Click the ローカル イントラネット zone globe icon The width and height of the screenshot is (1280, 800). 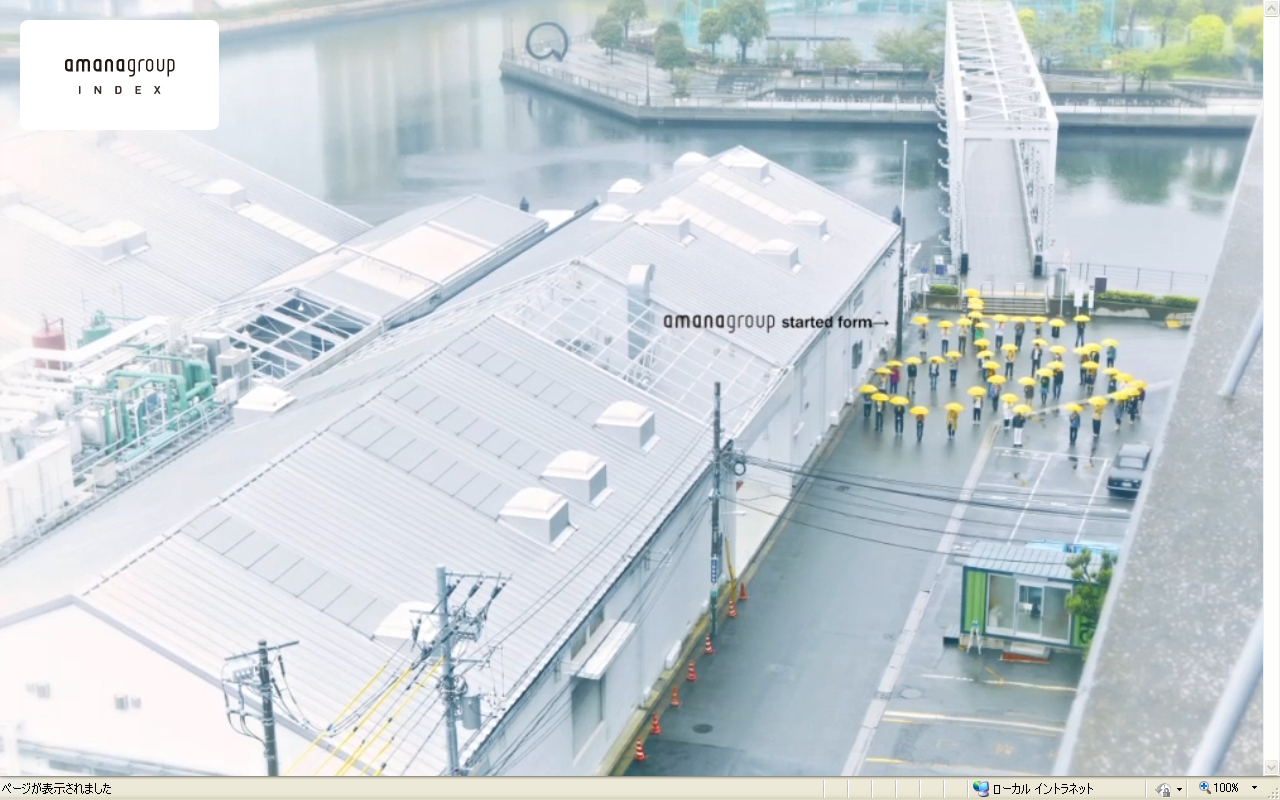[980, 789]
